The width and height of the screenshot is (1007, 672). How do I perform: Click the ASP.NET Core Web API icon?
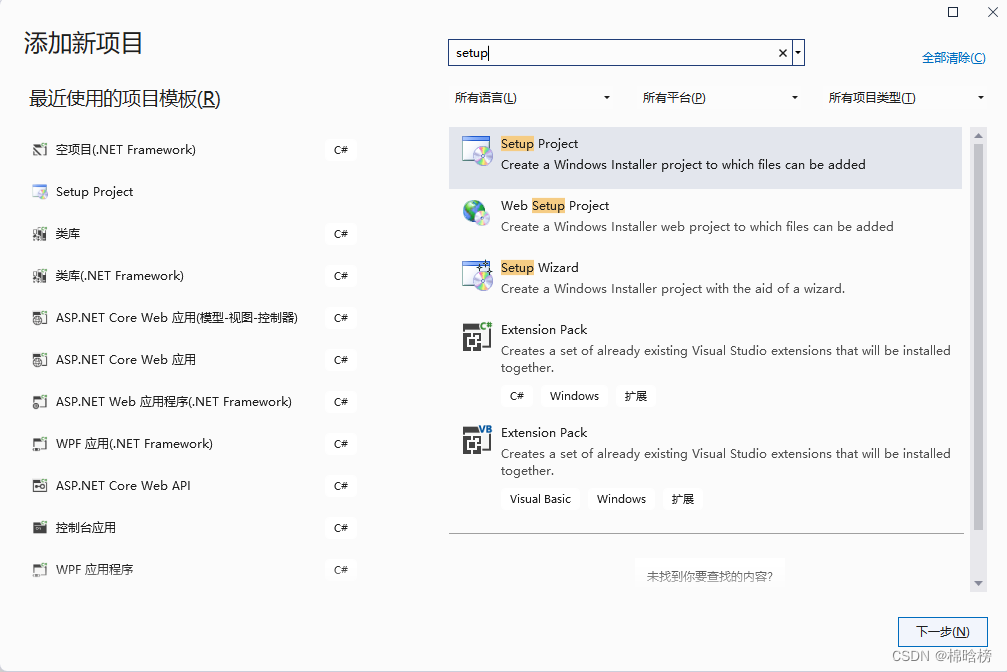(40, 486)
